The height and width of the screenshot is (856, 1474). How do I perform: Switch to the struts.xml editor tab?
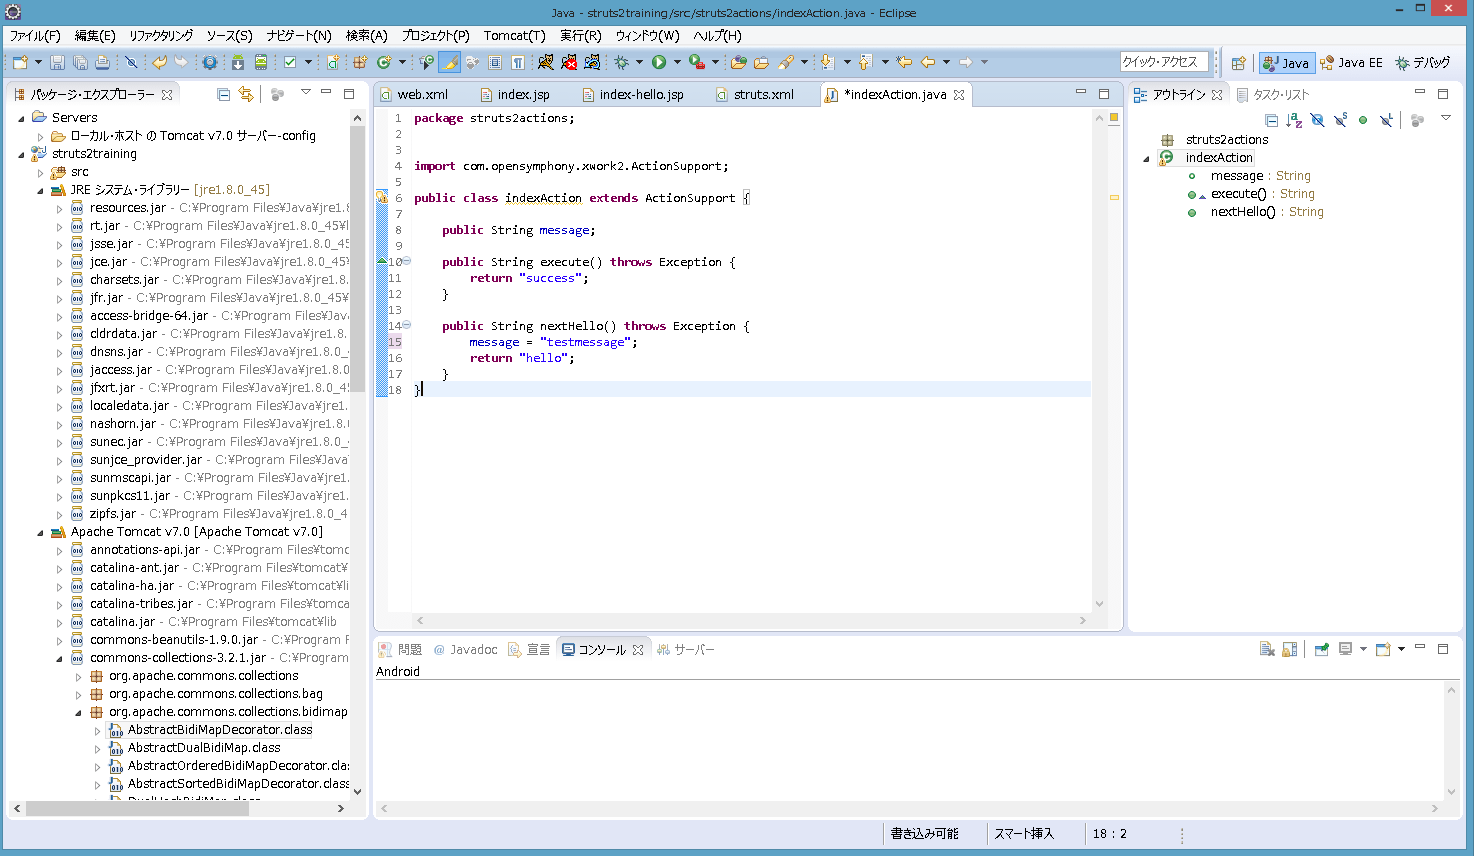(763, 94)
